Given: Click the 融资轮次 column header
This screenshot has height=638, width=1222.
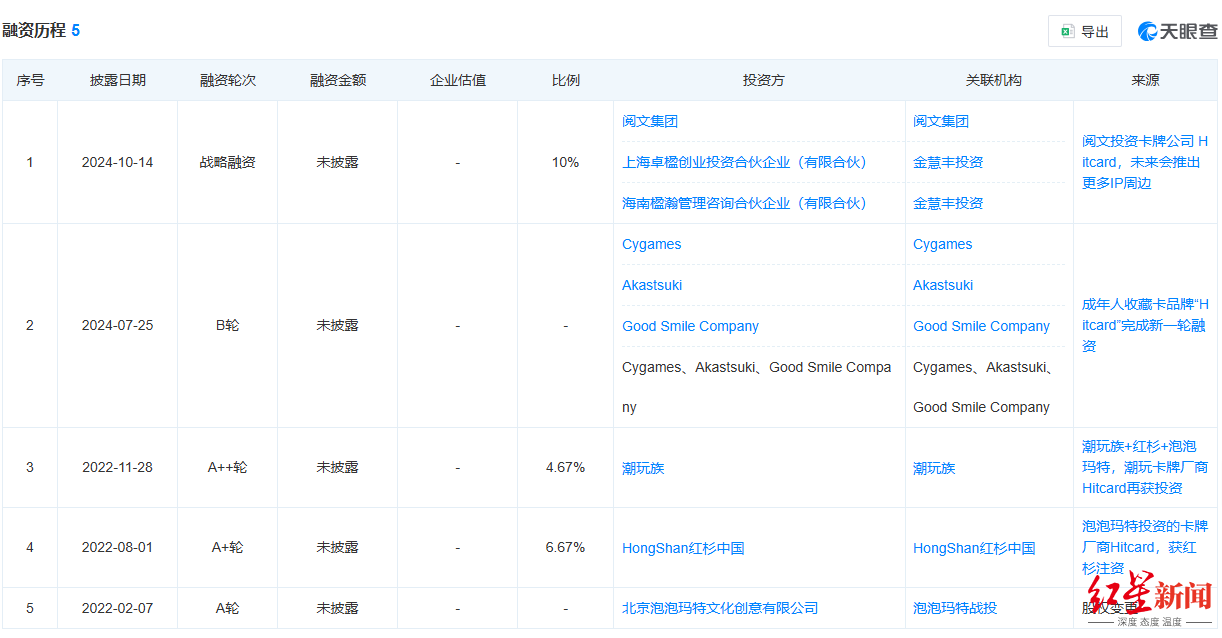Looking at the screenshot, I should tap(227, 80).
